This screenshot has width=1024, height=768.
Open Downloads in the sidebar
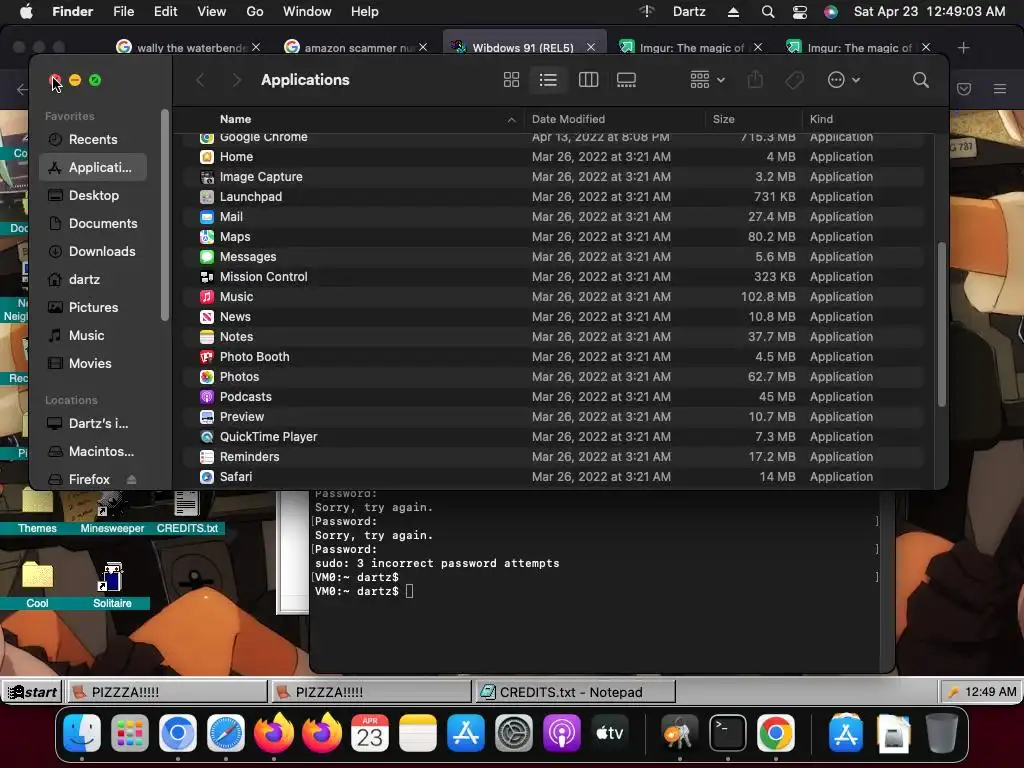93,251
